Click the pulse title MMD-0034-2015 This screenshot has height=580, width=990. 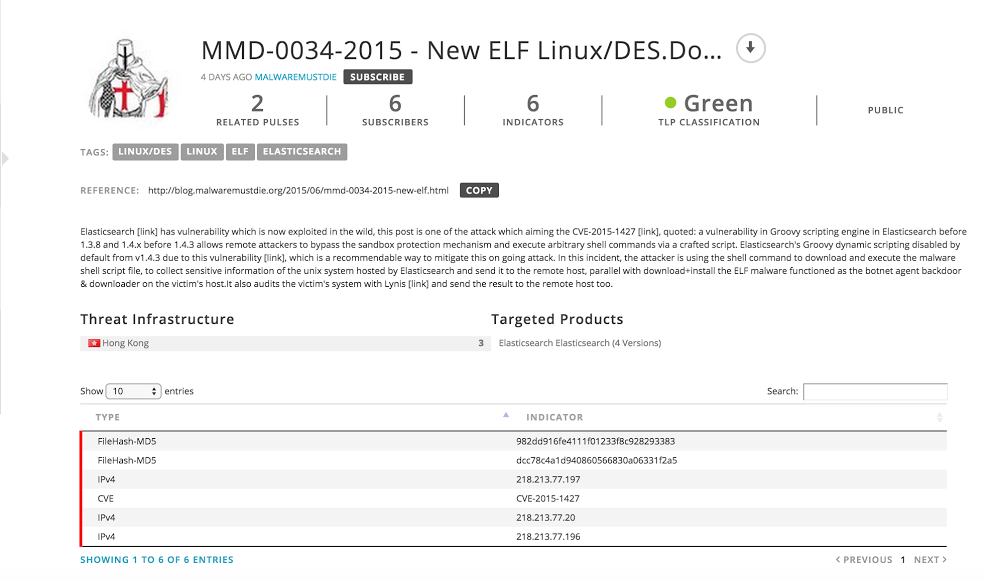click(461, 50)
